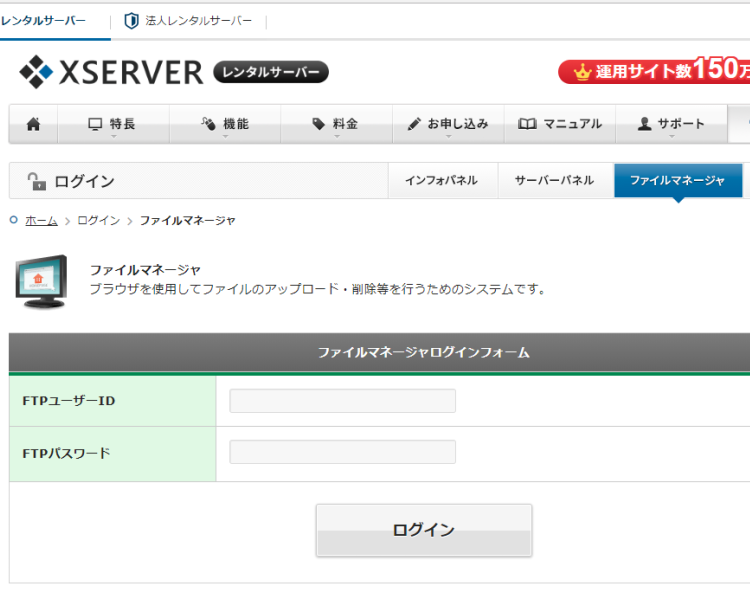
Task: Switch to the インフォパネル tab
Action: tap(441, 181)
